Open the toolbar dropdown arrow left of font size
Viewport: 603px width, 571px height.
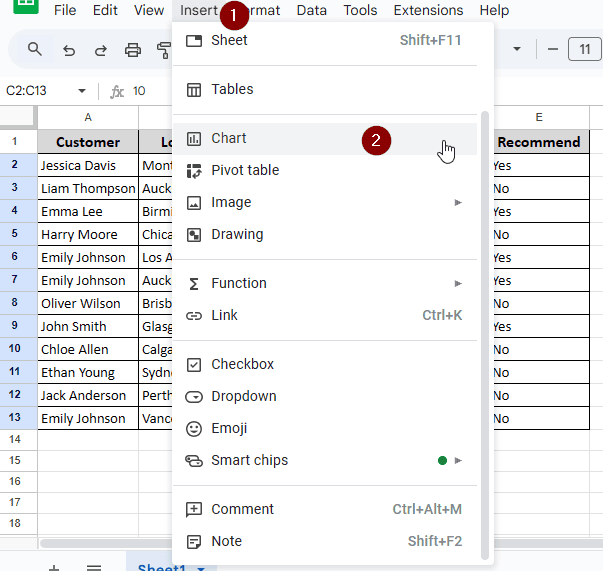point(517,49)
